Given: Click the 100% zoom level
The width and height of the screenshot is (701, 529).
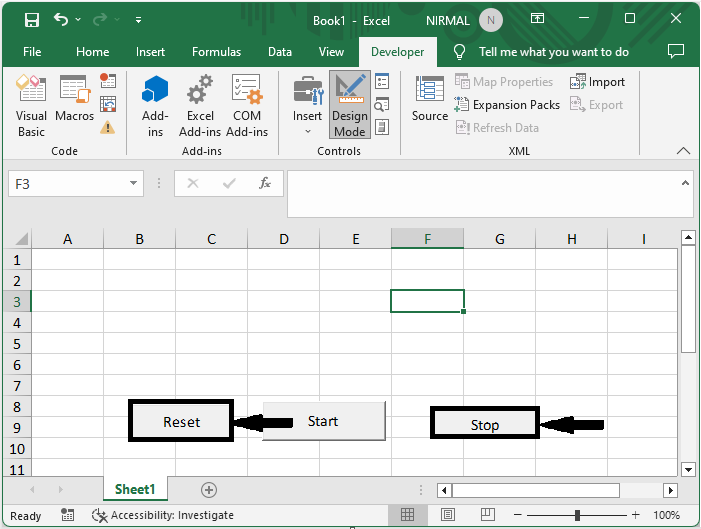Looking at the screenshot, I should pyautogui.click(x=666, y=515).
